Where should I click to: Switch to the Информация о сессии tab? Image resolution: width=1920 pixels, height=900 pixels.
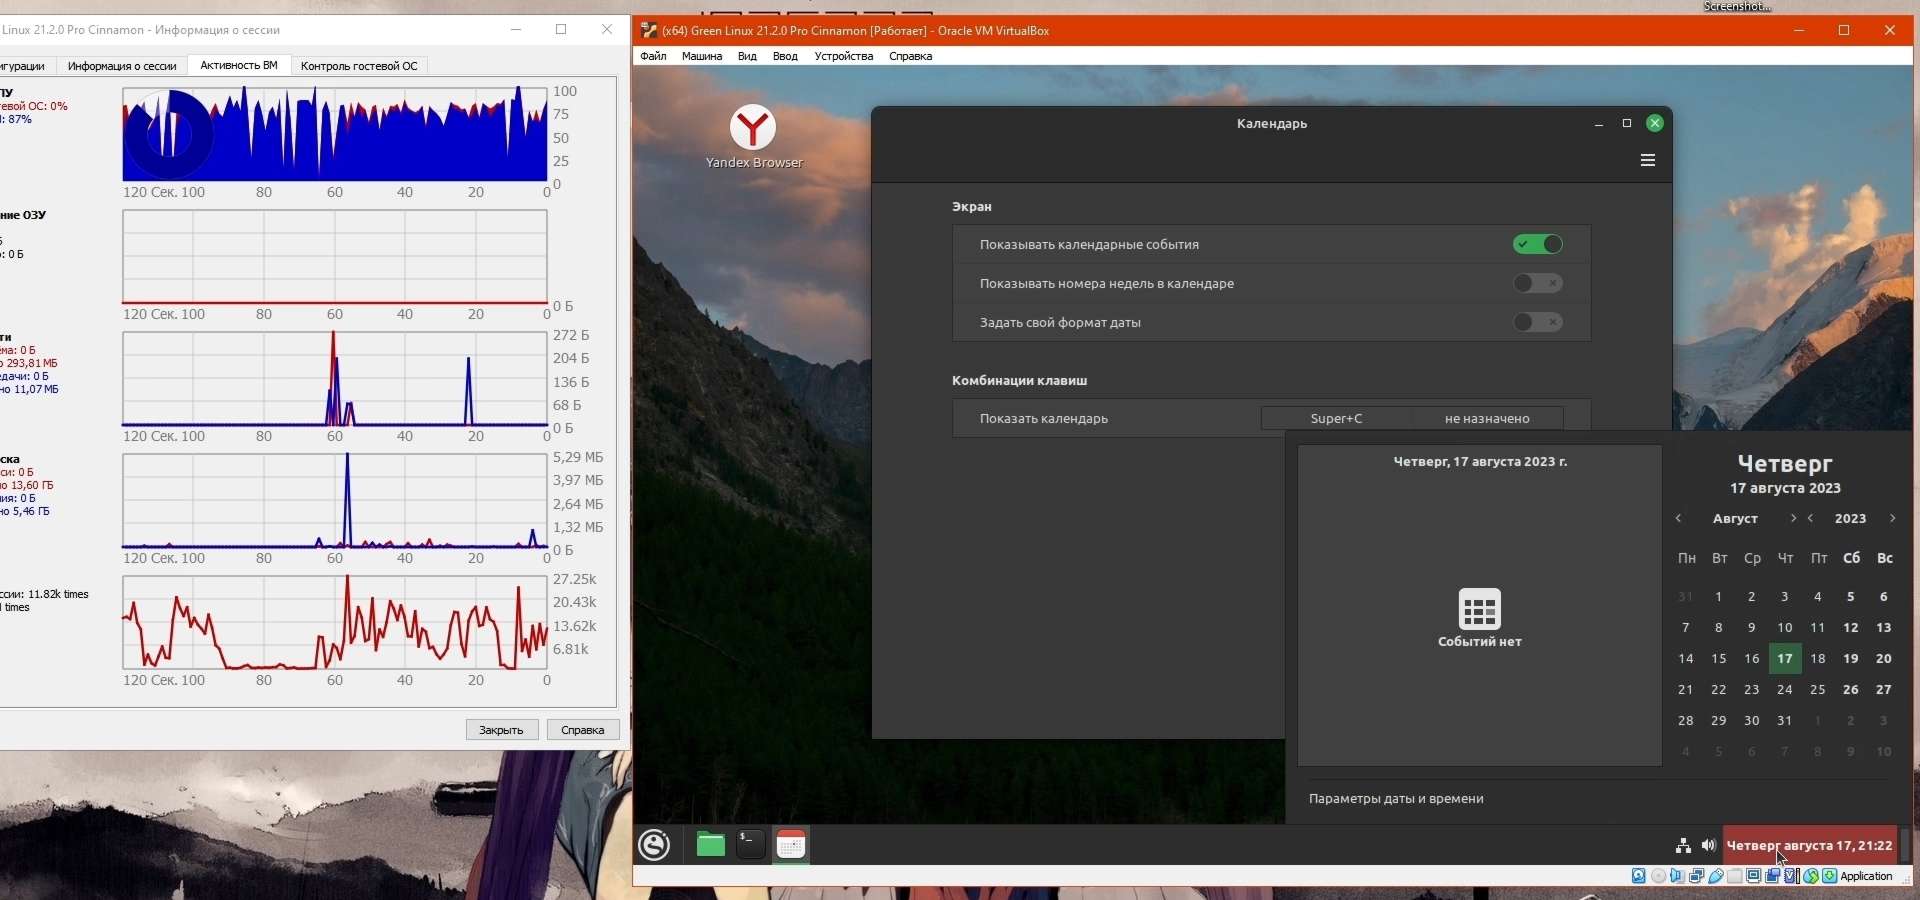(x=122, y=66)
